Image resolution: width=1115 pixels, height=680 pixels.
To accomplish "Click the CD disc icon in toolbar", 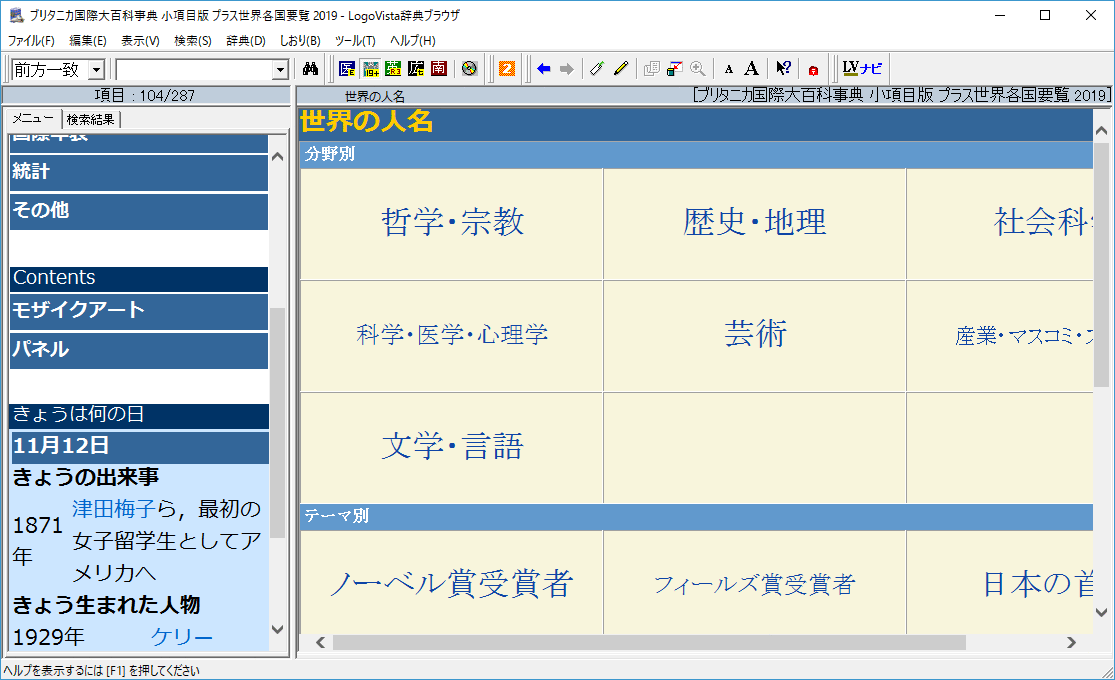I will pos(469,69).
